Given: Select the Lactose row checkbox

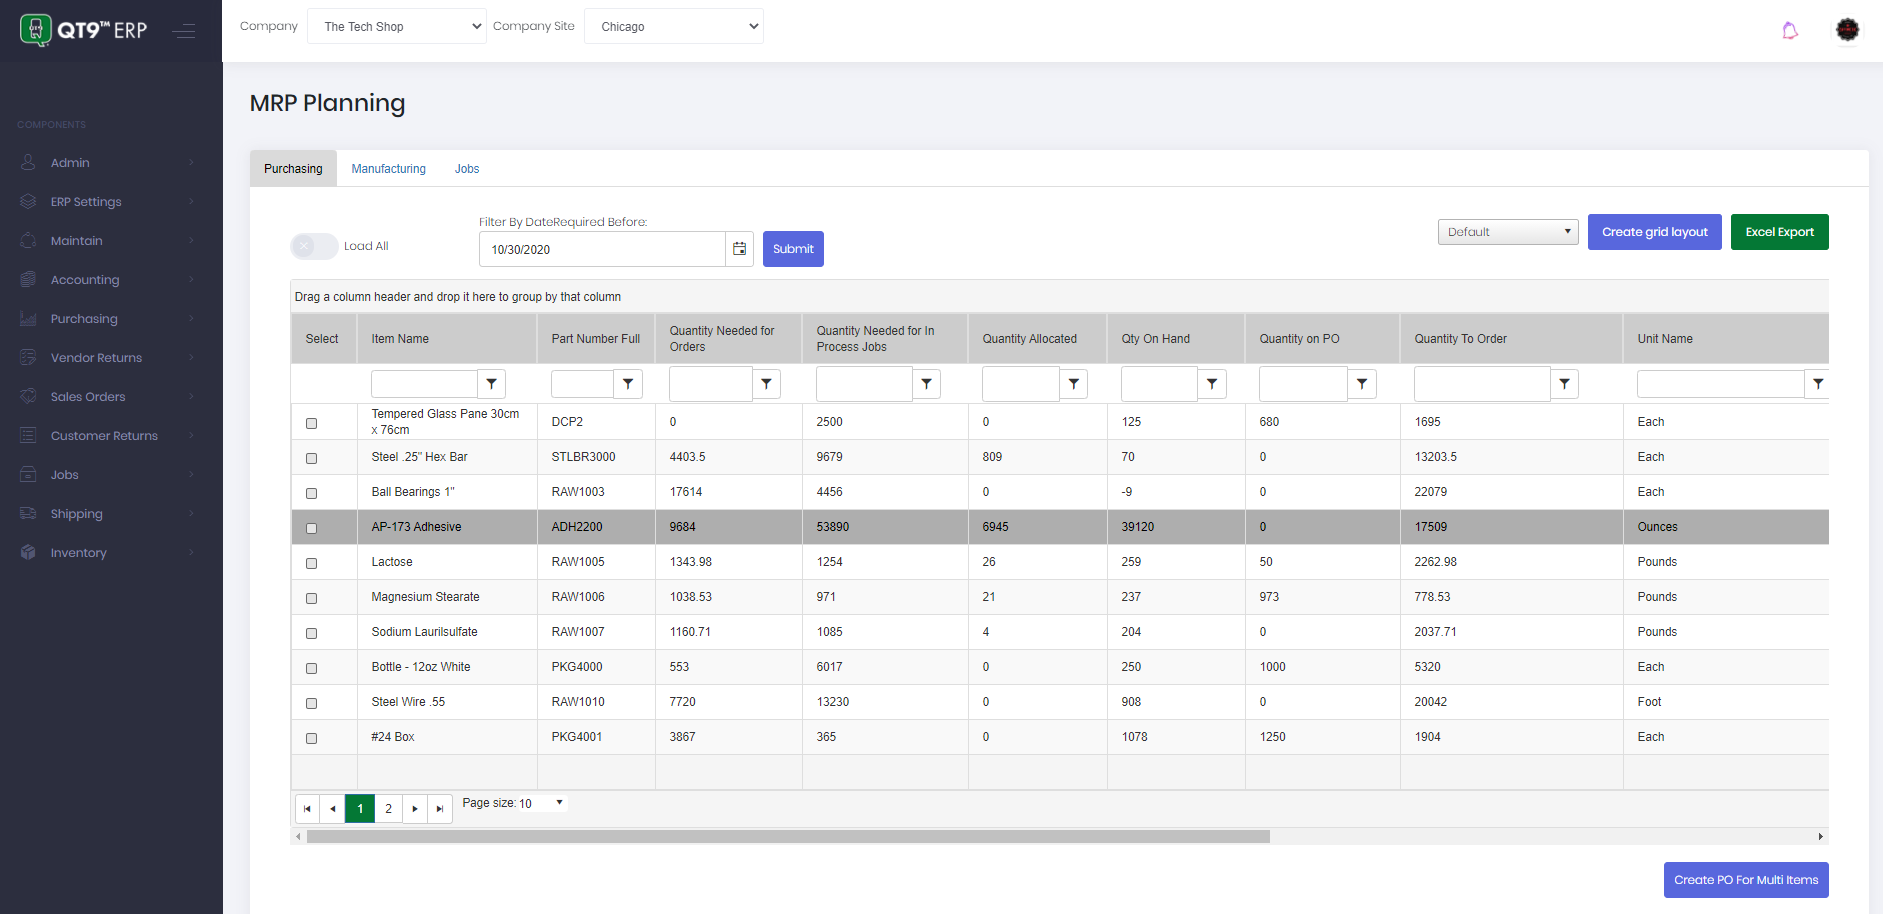Looking at the screenshot, I should [311, 563].
